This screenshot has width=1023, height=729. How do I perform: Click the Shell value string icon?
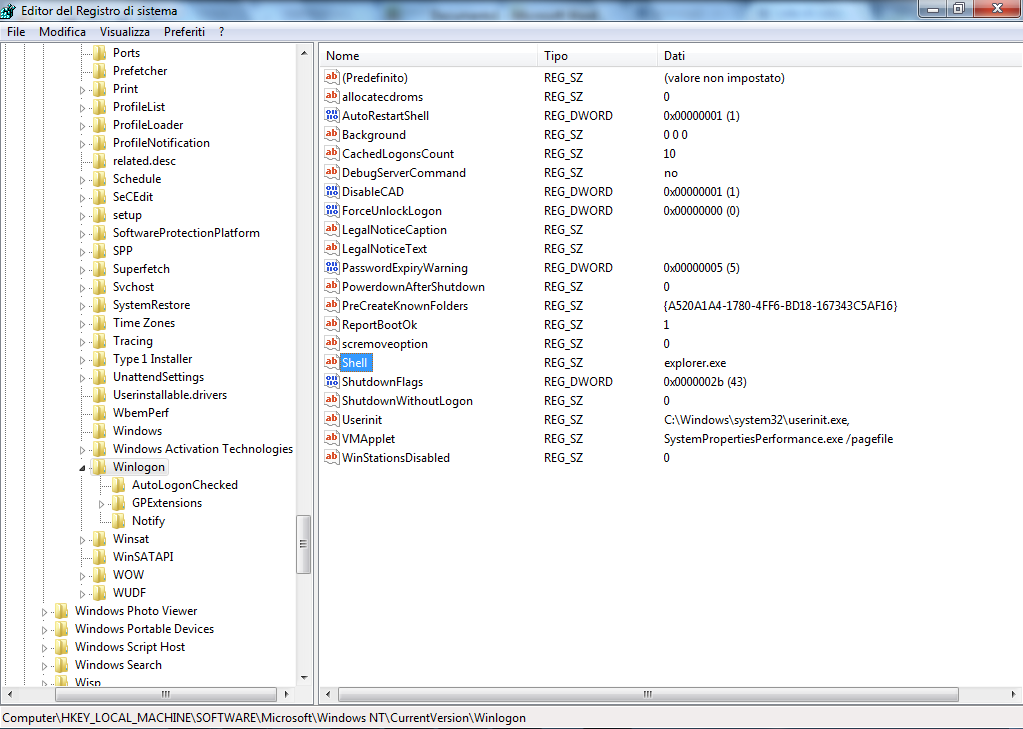tap(331, 362)
